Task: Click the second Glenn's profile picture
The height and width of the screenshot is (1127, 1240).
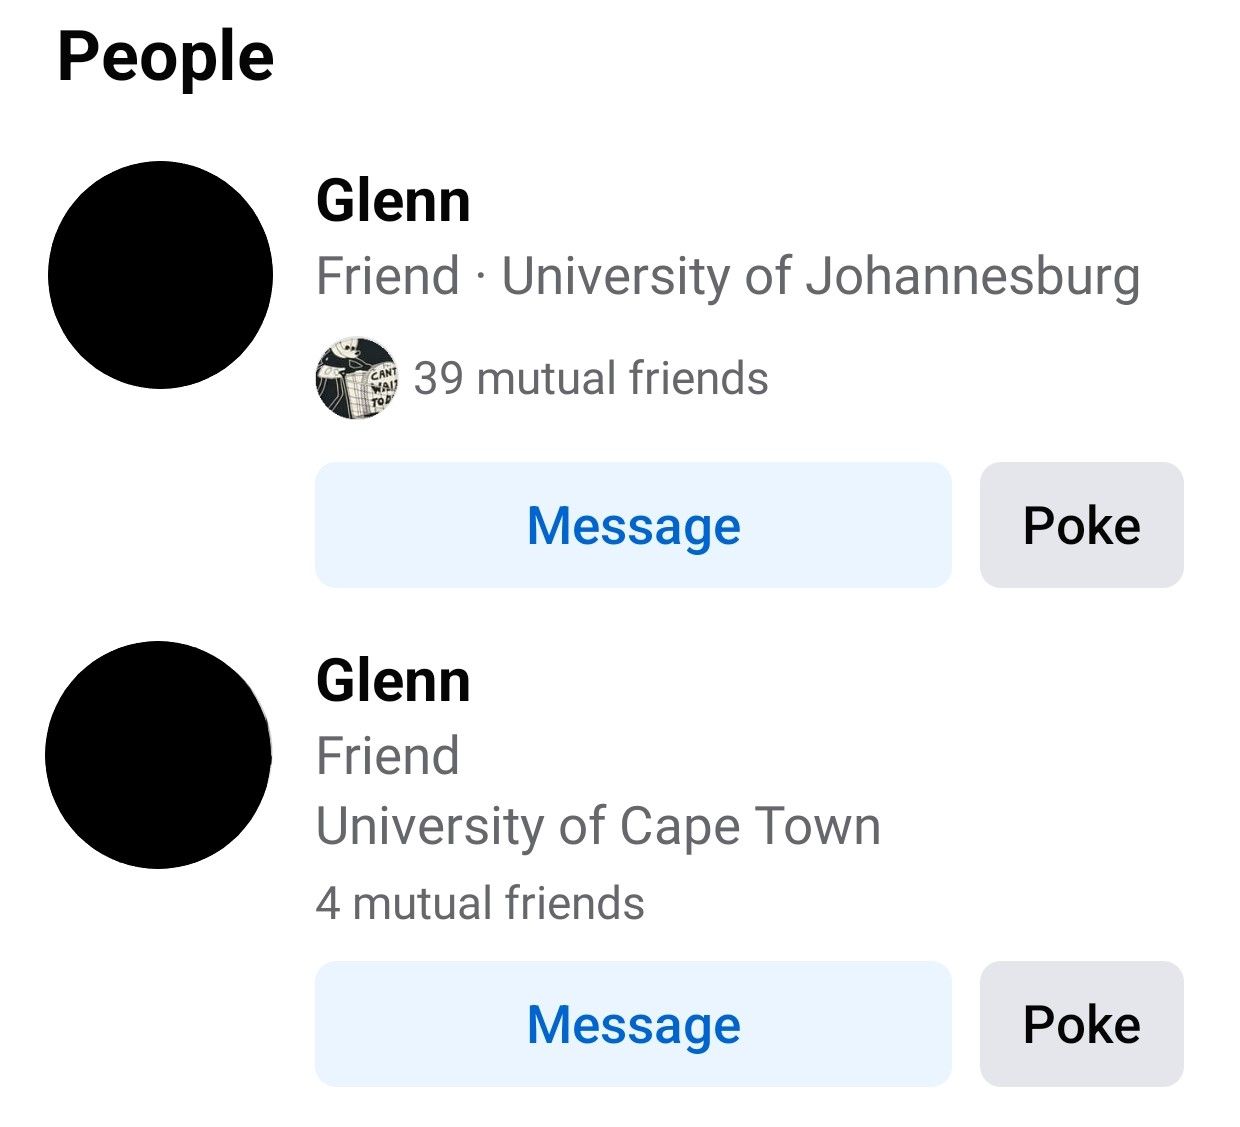Action: point(160,755)
